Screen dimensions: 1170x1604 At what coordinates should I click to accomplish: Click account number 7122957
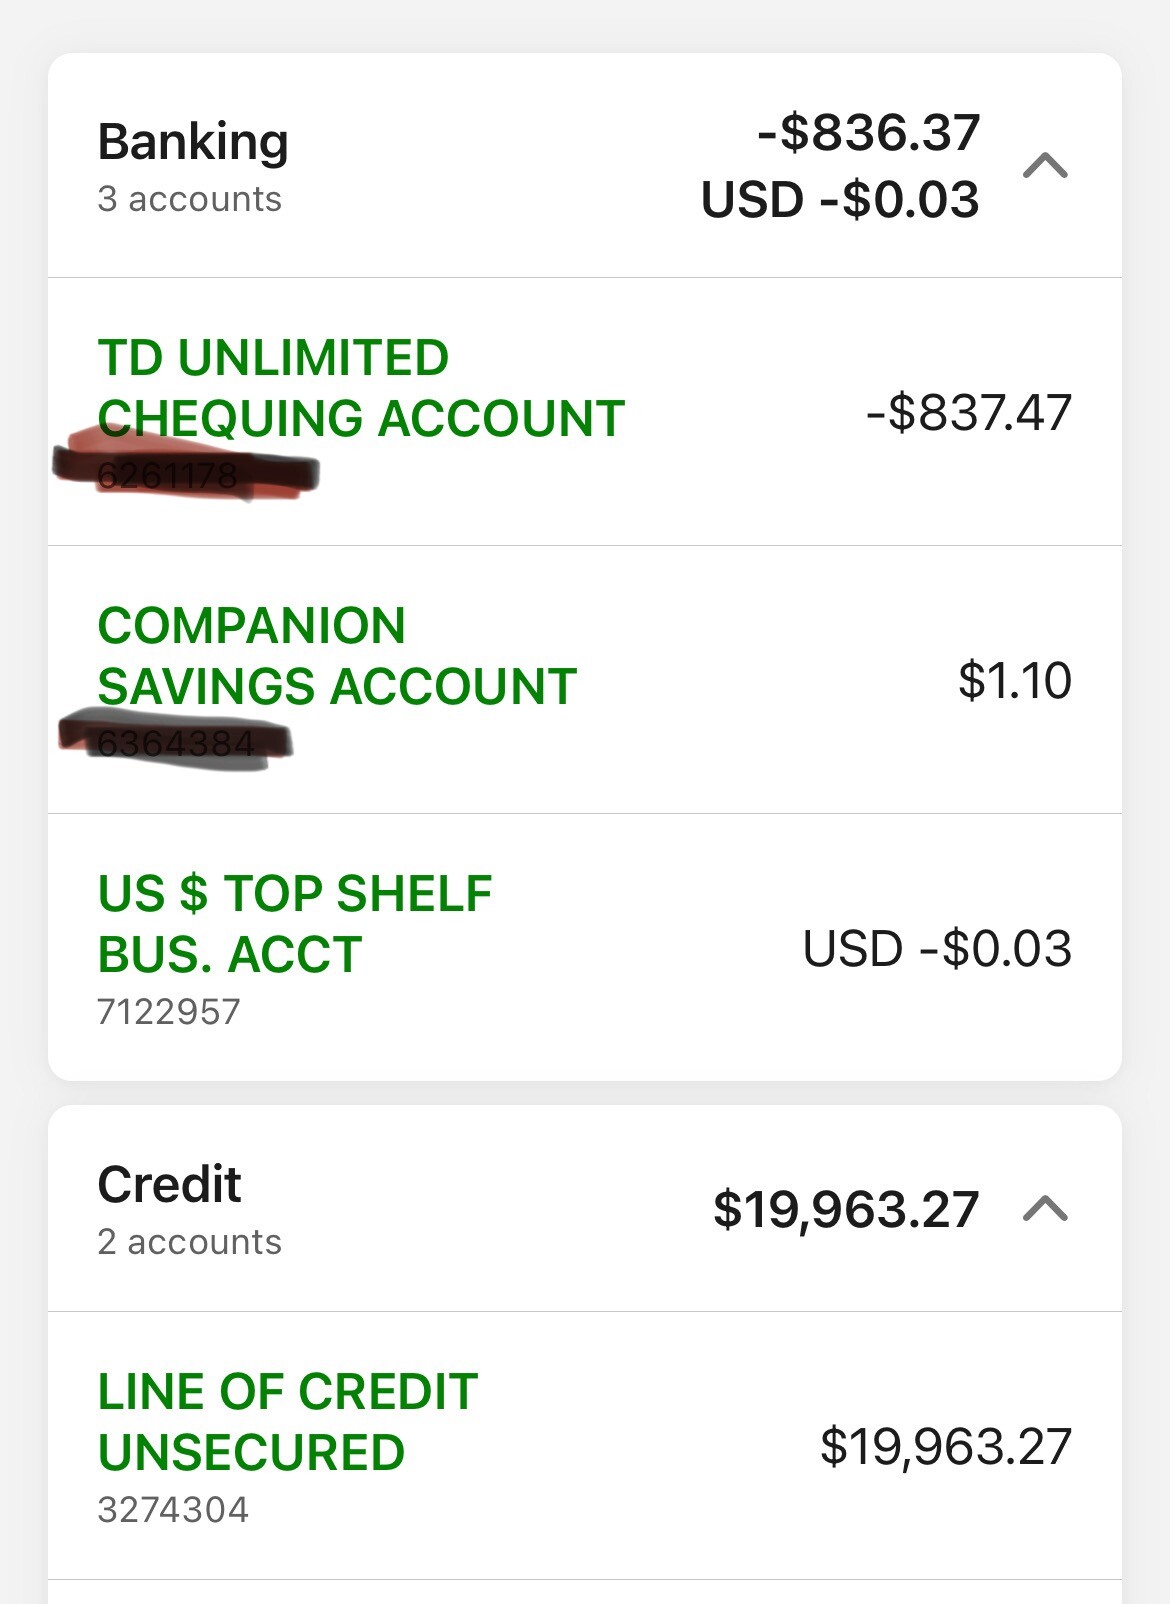[168, 1012]
